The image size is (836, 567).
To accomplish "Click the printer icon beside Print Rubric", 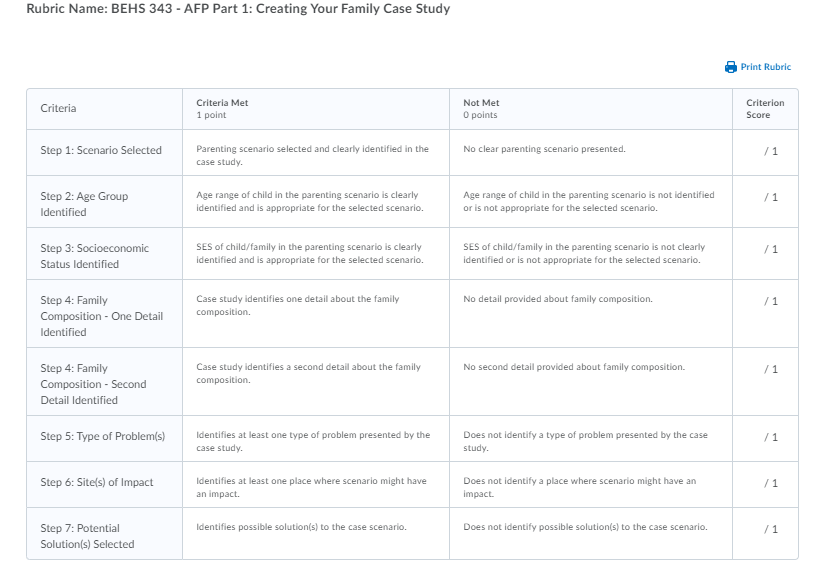I will [730, 67].
